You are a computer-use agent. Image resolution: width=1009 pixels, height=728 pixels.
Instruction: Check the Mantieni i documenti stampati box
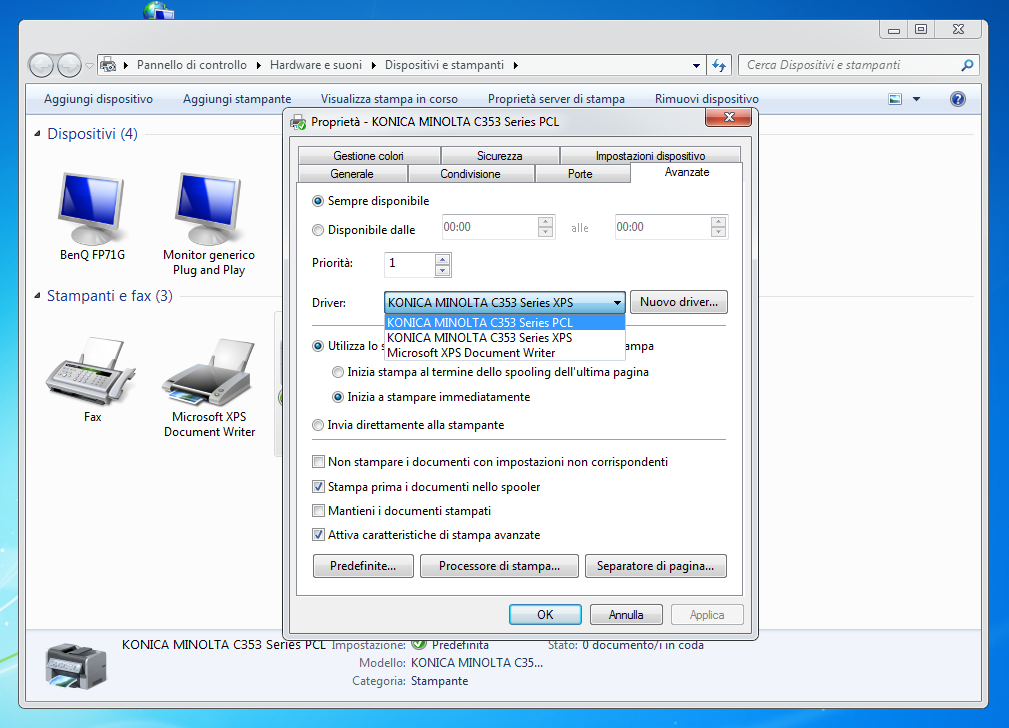tap(319, 511)
